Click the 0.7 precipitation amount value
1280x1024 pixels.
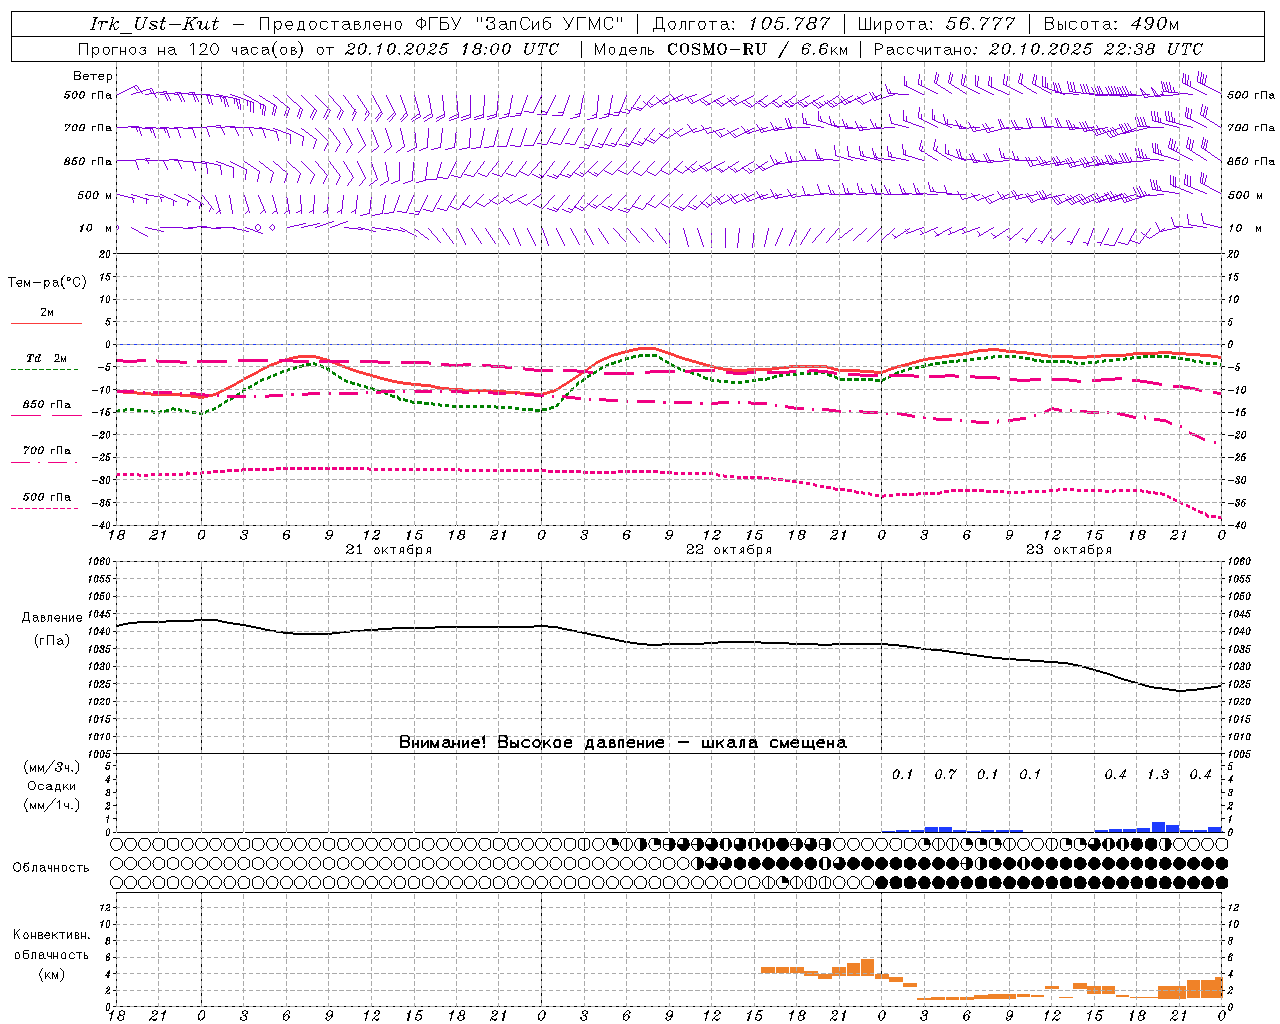coord(945,775)
